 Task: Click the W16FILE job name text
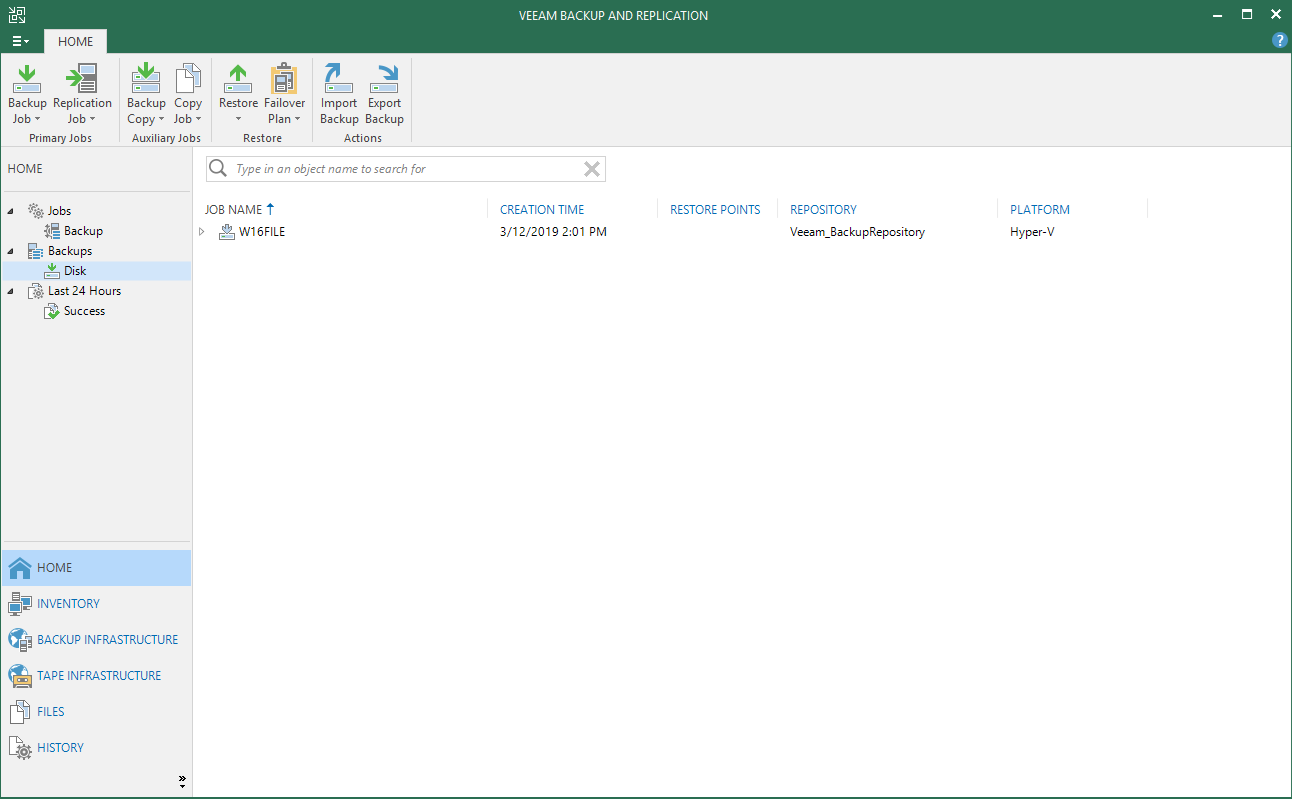tap(262, 232)
